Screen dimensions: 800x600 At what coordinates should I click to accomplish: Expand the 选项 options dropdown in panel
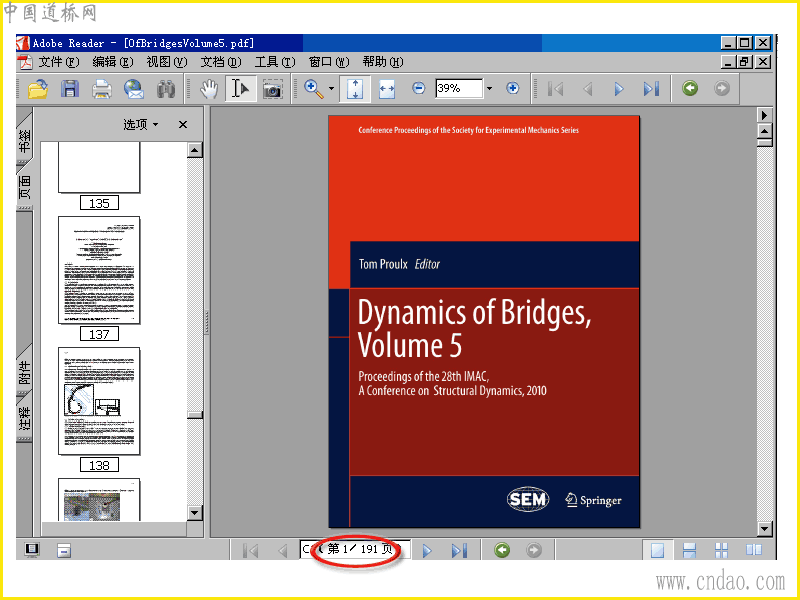point(141,125)
